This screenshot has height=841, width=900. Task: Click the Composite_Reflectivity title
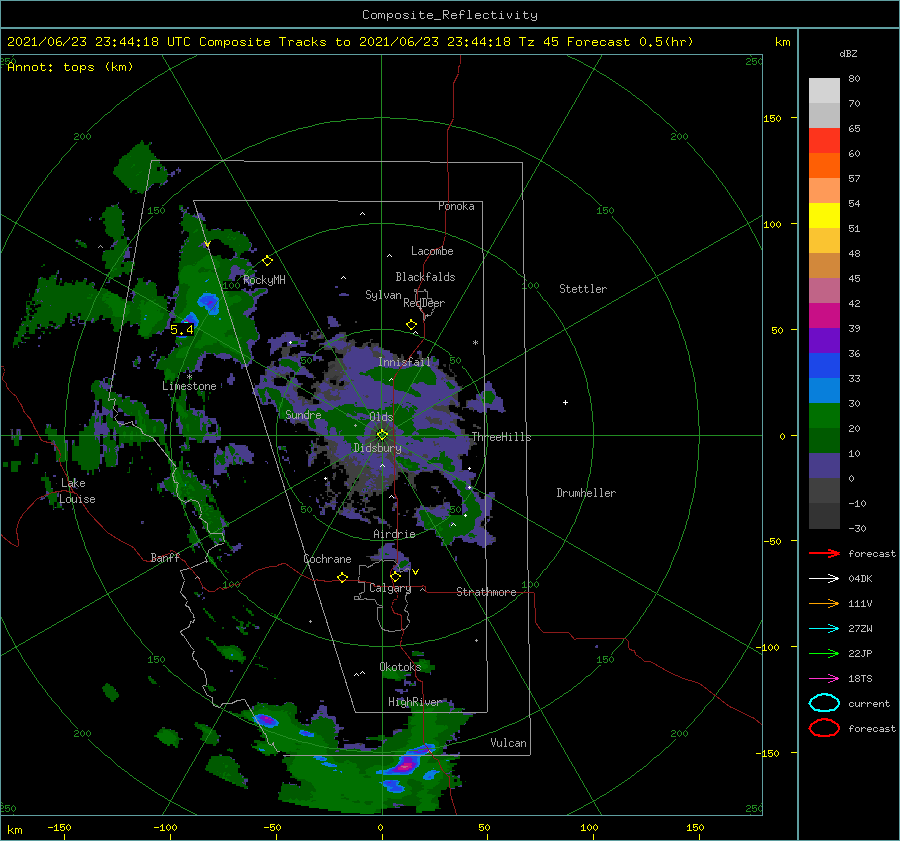pos(450,15)
